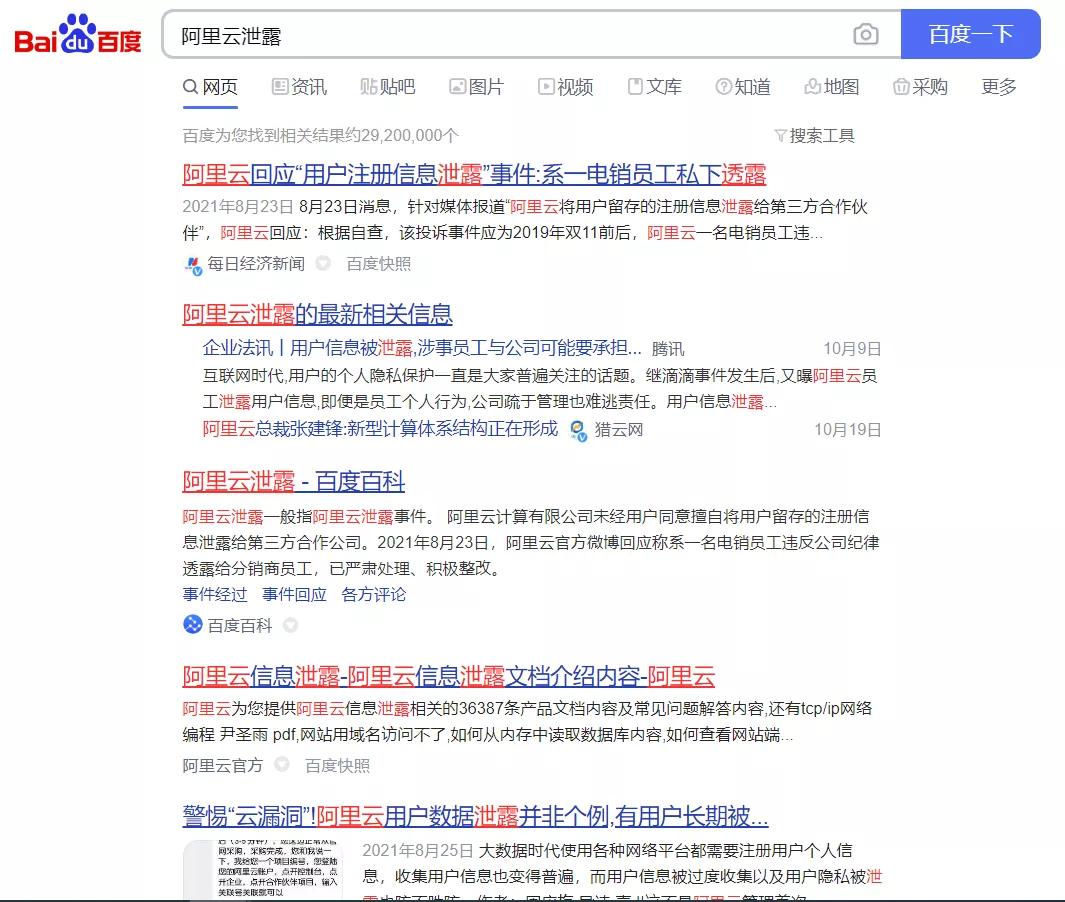Open result 阿里云信息泄露文档介绍内容
Image resolution: width=1065 pixels, height=902 pixels.
click(x=448, y=676)
